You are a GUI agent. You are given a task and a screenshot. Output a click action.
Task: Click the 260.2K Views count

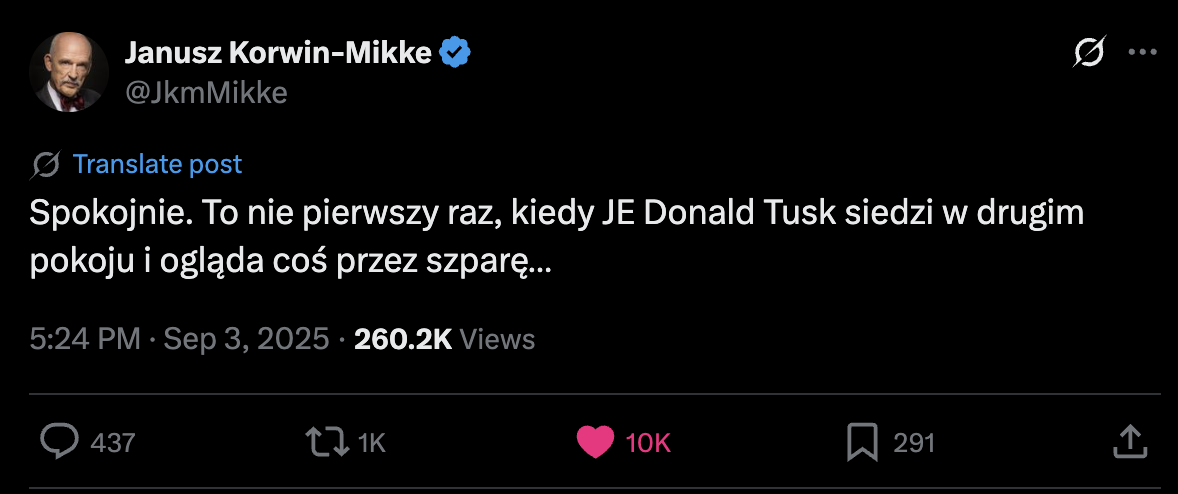pos(444,339)
